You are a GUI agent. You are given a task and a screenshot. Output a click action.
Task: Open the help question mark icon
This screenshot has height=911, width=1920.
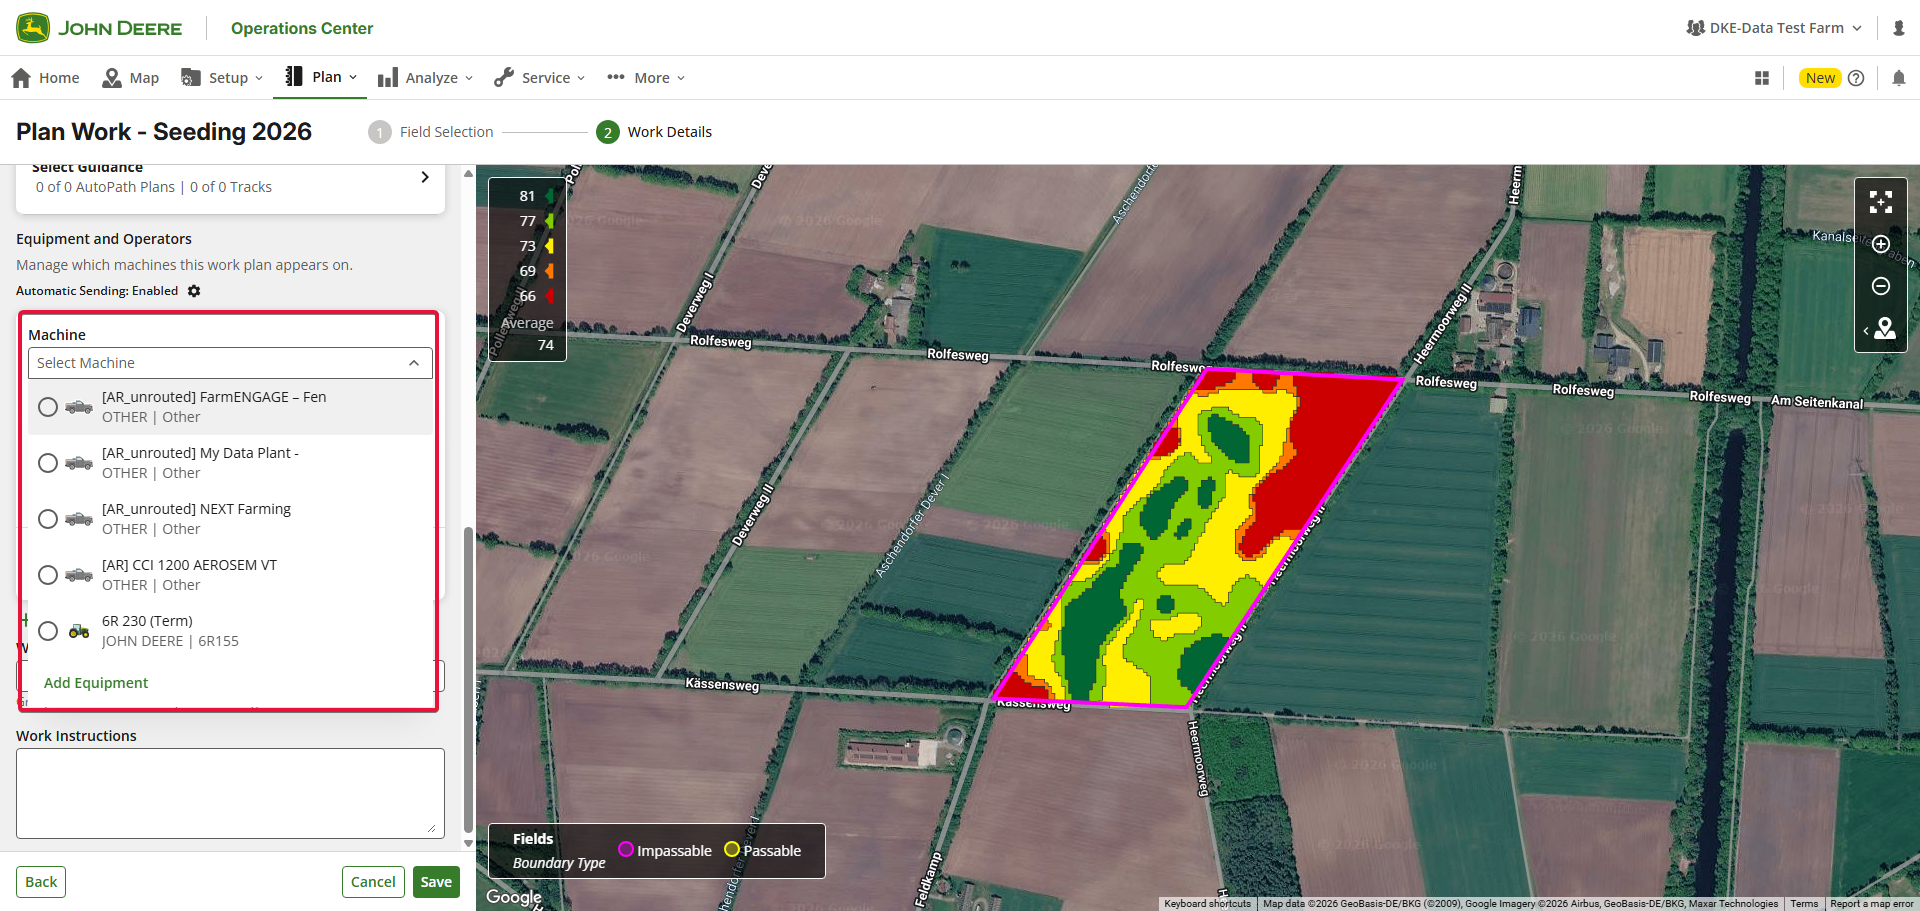click(1856, 78)
